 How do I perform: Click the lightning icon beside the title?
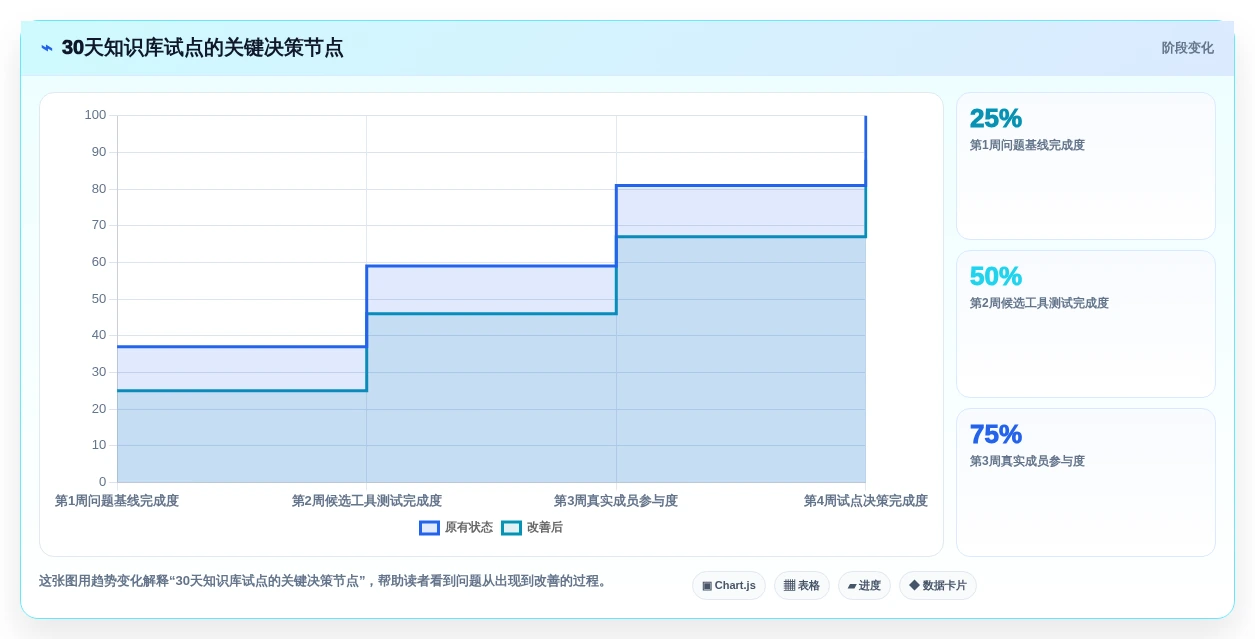point(47,48)
